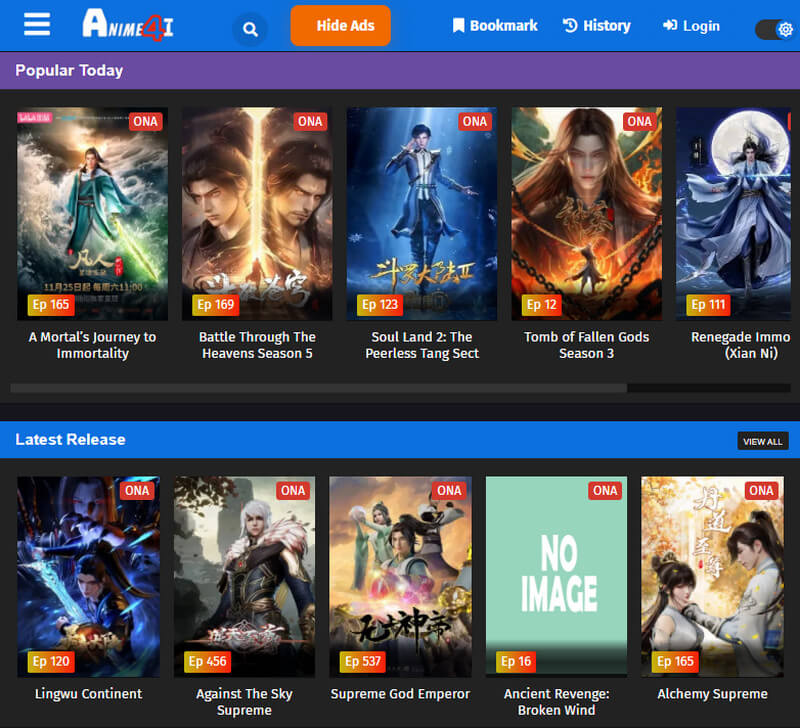Image resolution: width=800 pixels, height=728 pixels.
Task: Open Supreme God Emperor poster
Action: click(401, 576)
